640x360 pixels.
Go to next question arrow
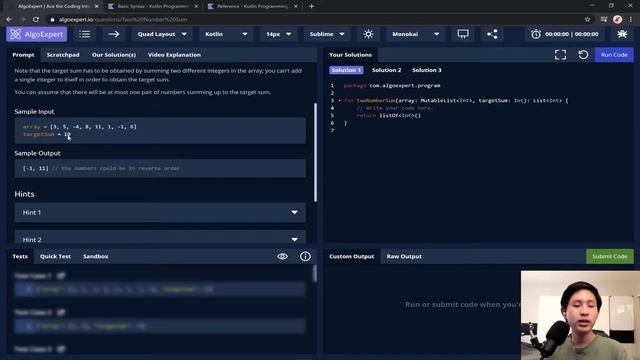point(114,34)
